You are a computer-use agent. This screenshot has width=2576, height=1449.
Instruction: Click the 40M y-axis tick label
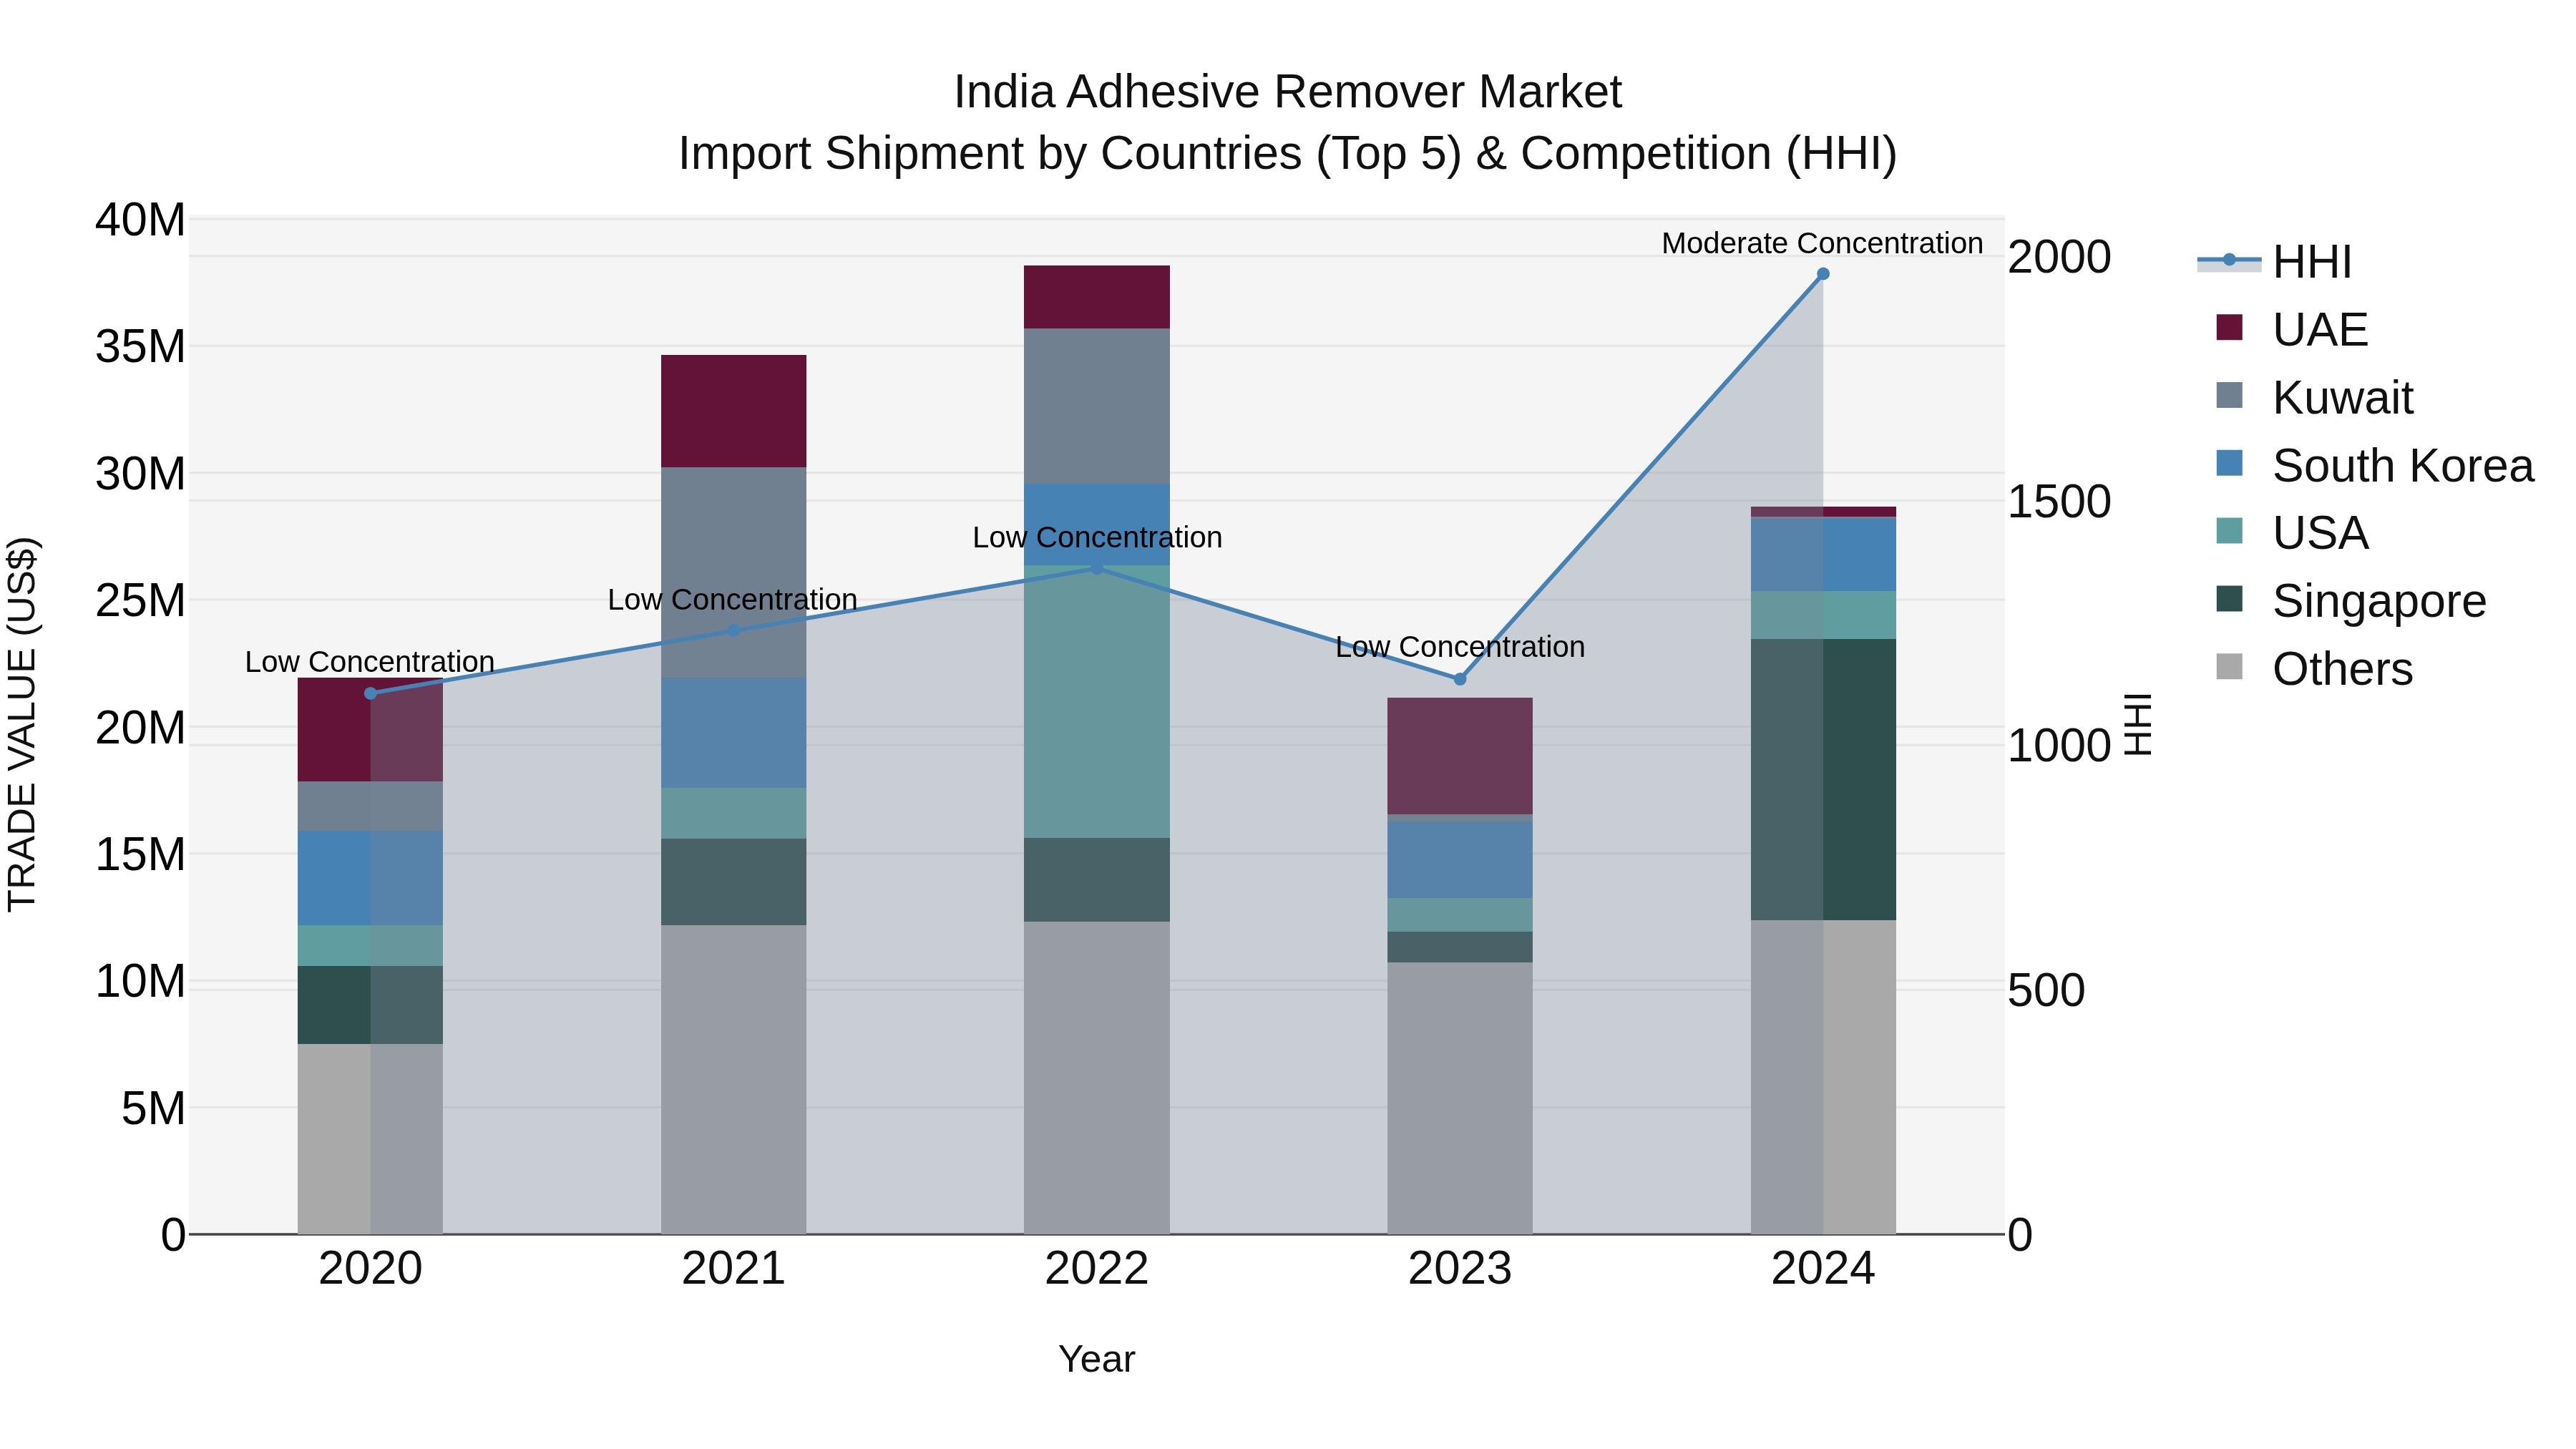click(x=140, y=220)
